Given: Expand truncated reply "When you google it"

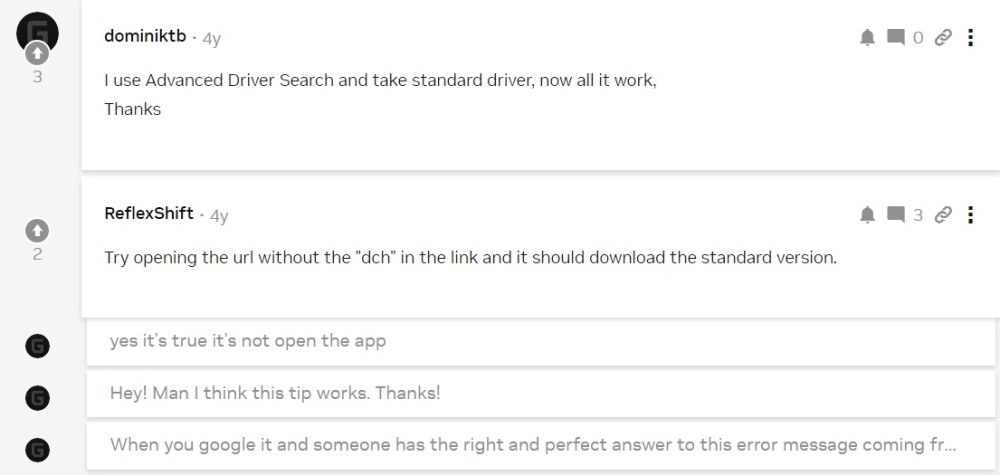Looking at the screenshot, I should (532, 445).
